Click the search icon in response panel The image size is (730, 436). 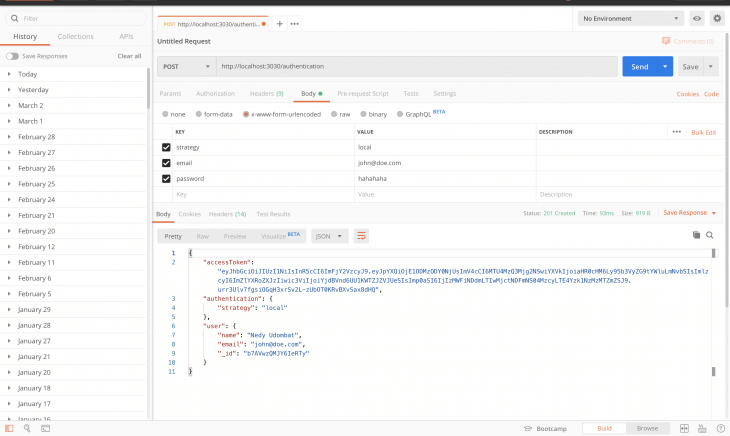(710, 235)
